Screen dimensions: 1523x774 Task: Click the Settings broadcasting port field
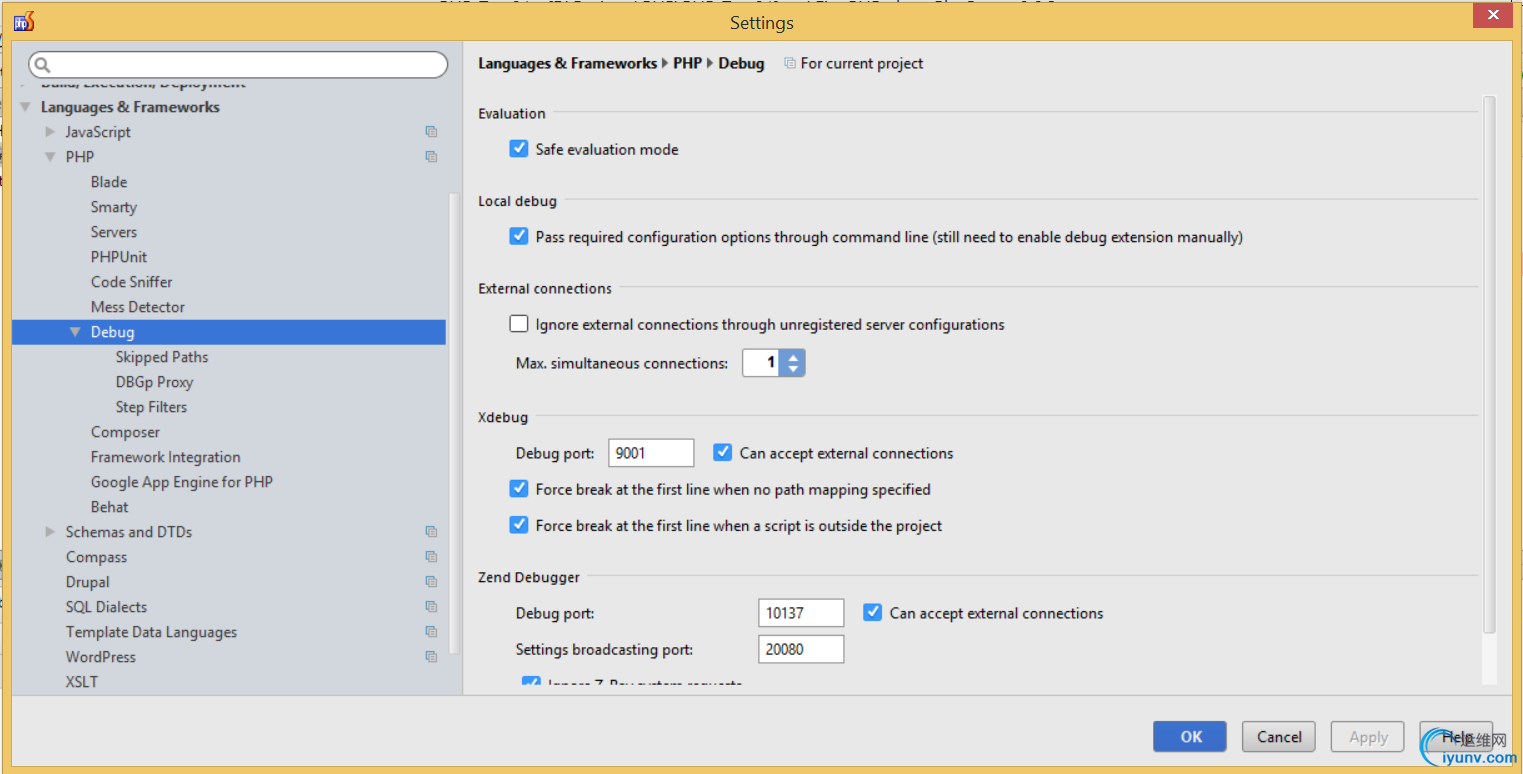[801, 649]
